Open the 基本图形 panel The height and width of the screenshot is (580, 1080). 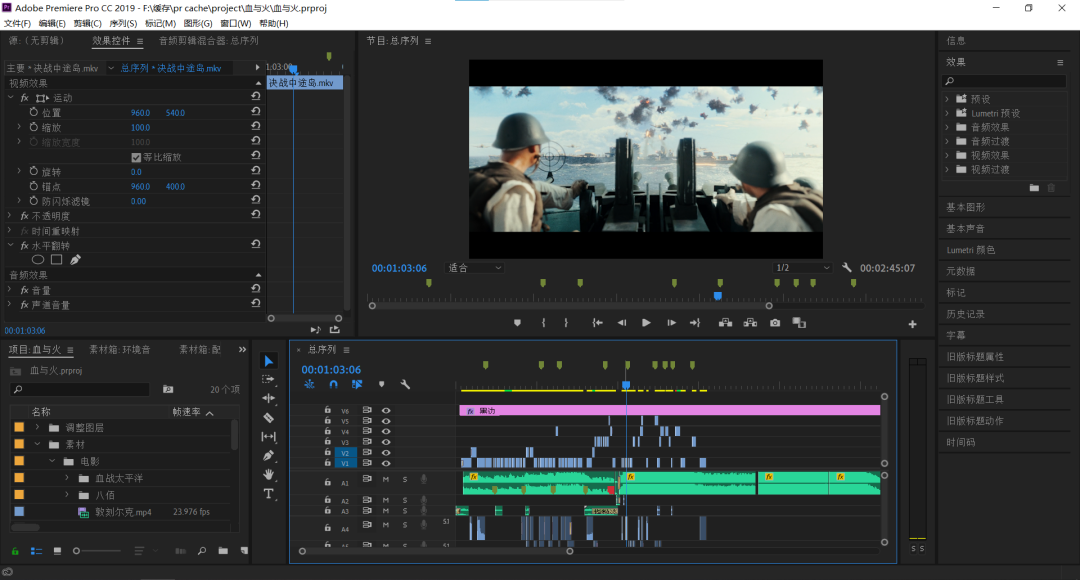tap(966, 207)
